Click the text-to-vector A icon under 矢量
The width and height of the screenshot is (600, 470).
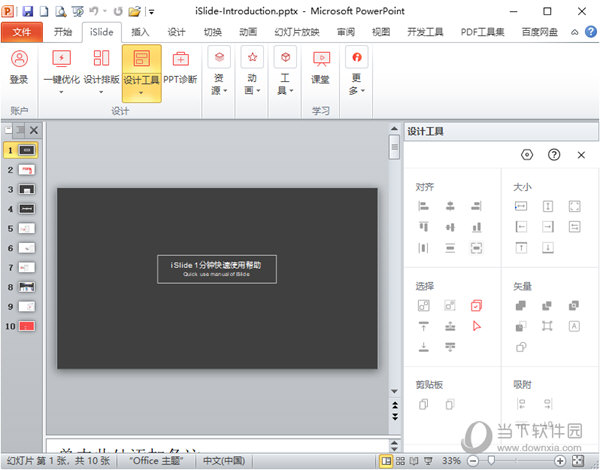tap(574, 326)
